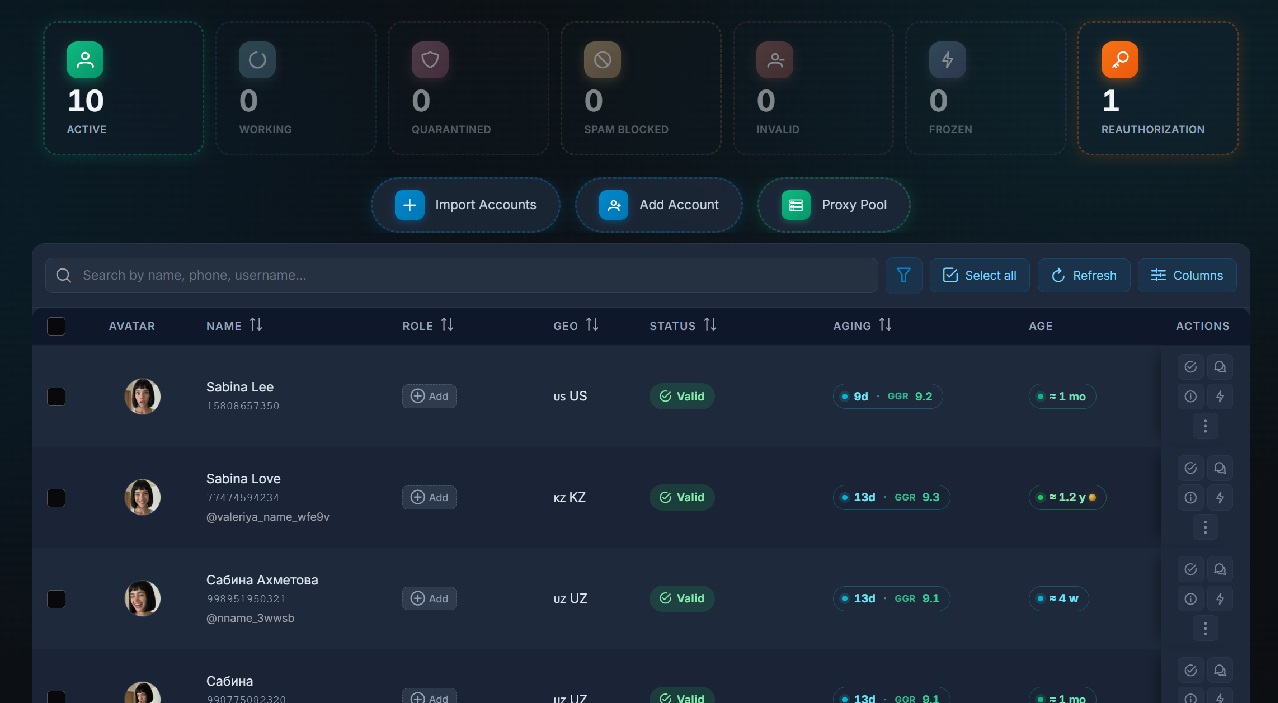
Task: Sort the table by Name column
Action: point(234,326)
